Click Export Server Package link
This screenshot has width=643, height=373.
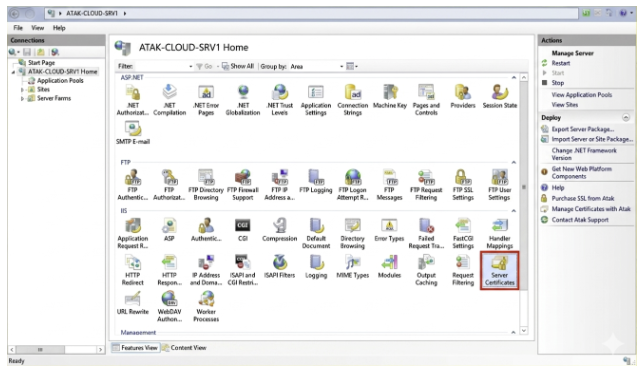(x=583, y=129)
